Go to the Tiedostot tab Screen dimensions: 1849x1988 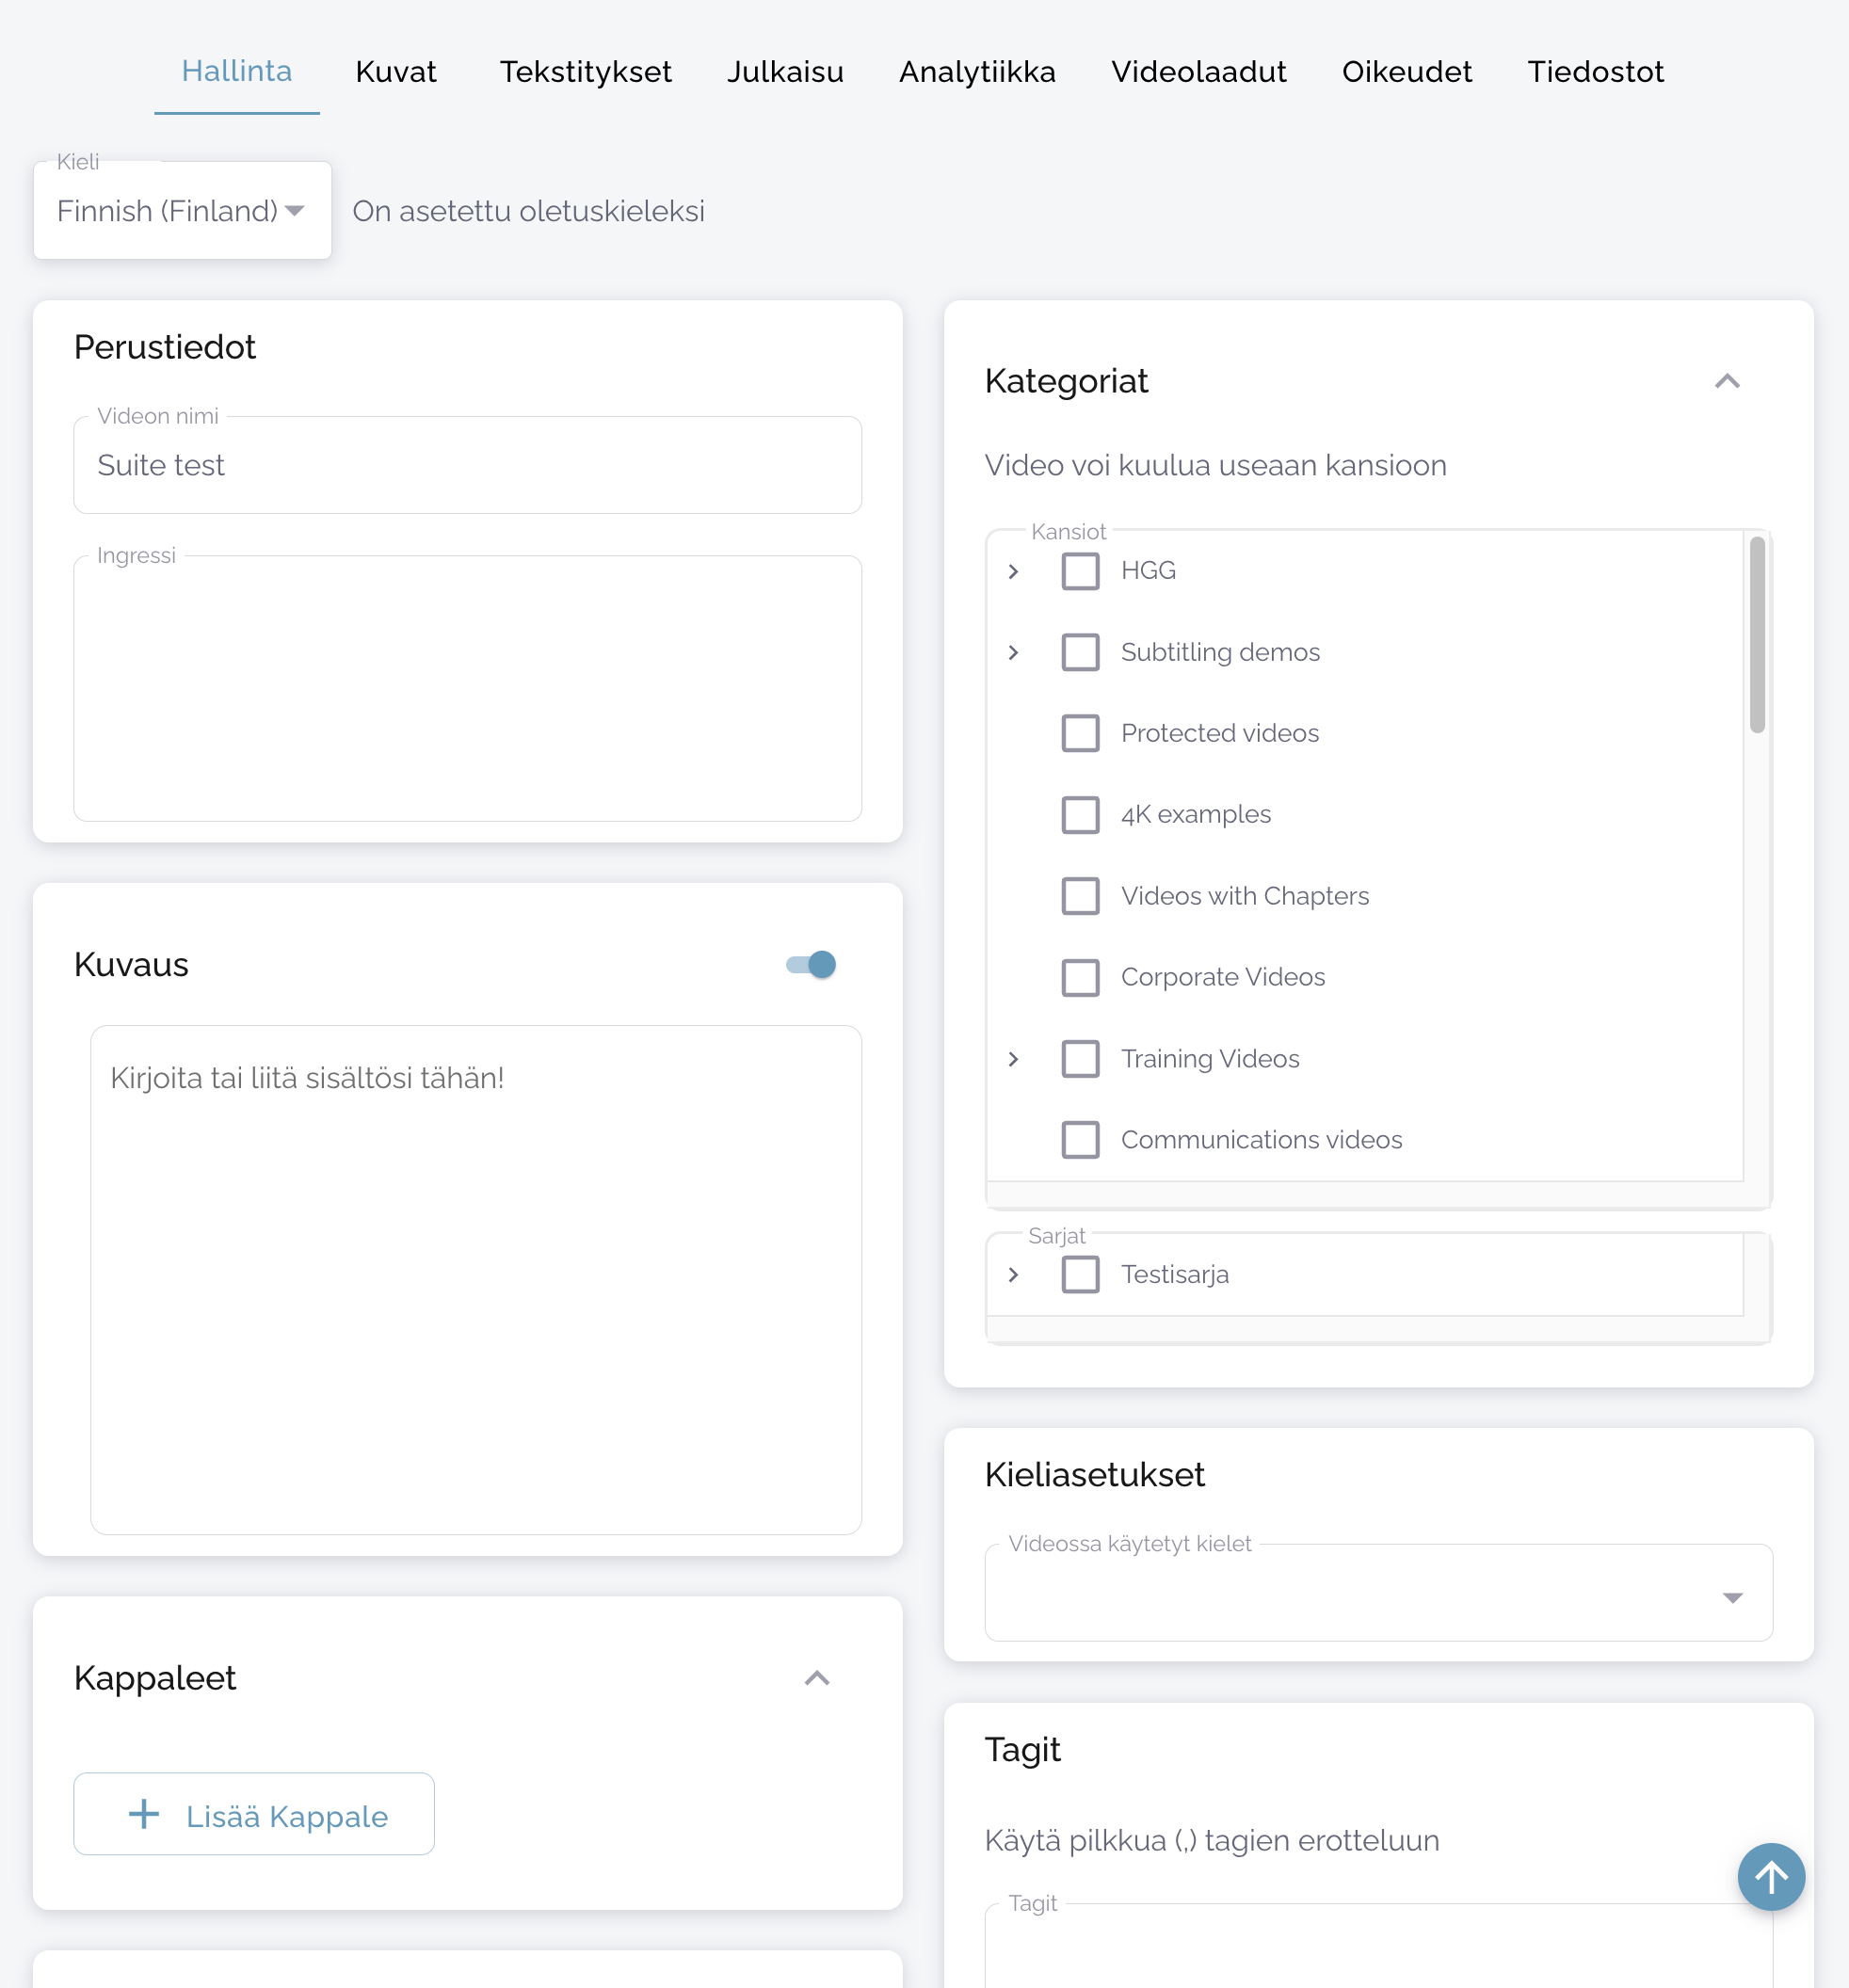(1595, 72)
